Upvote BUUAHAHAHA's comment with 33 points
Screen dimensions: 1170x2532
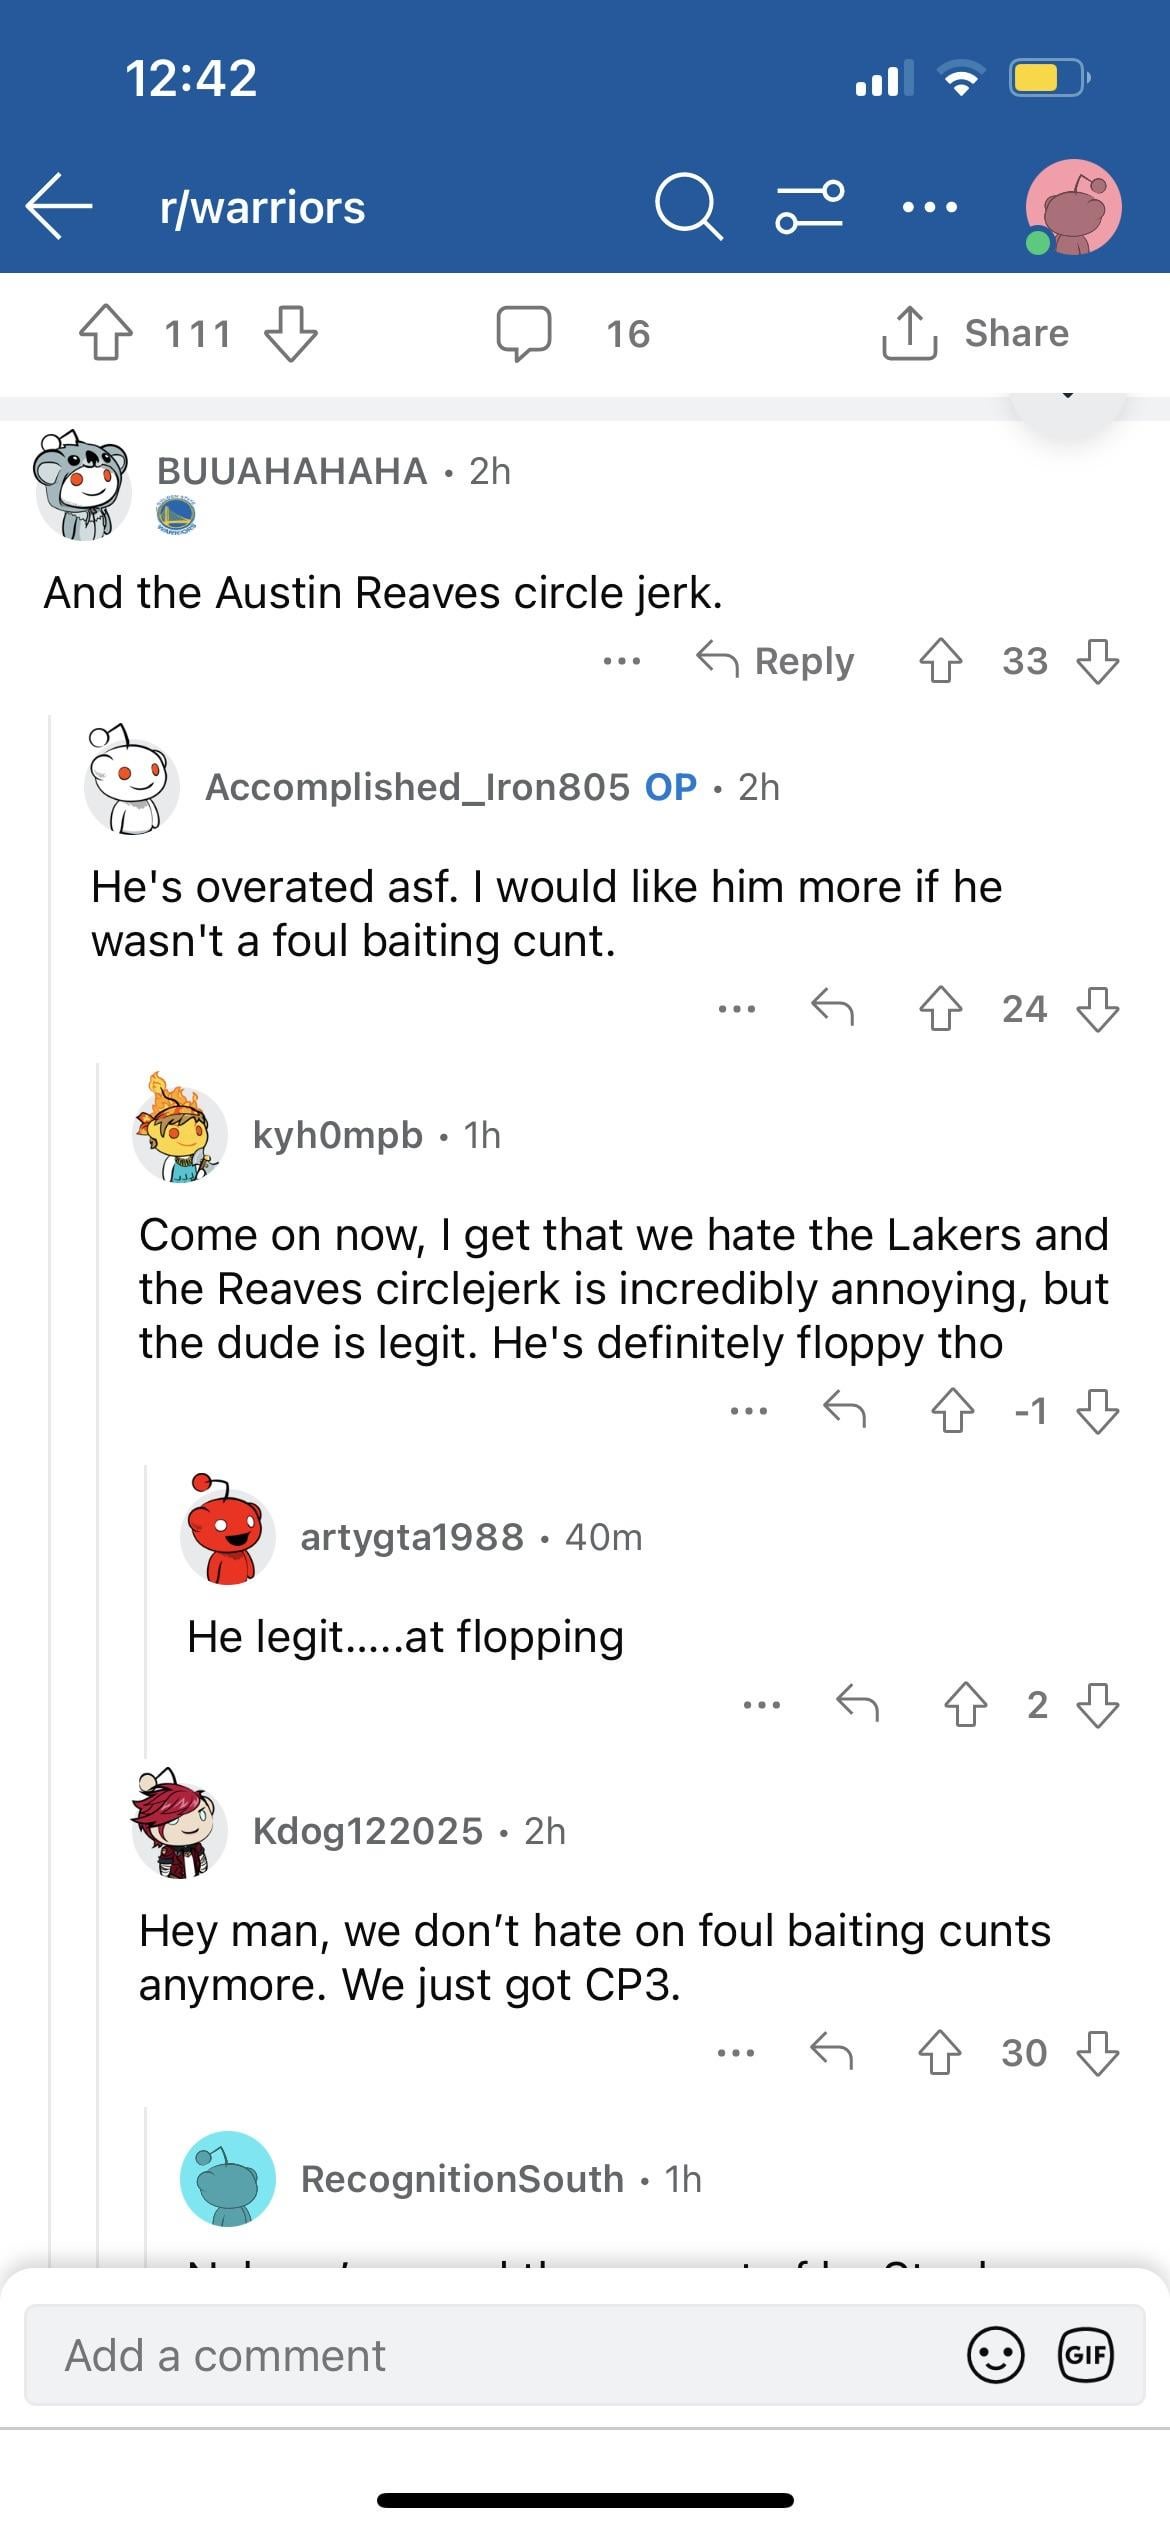940,661
